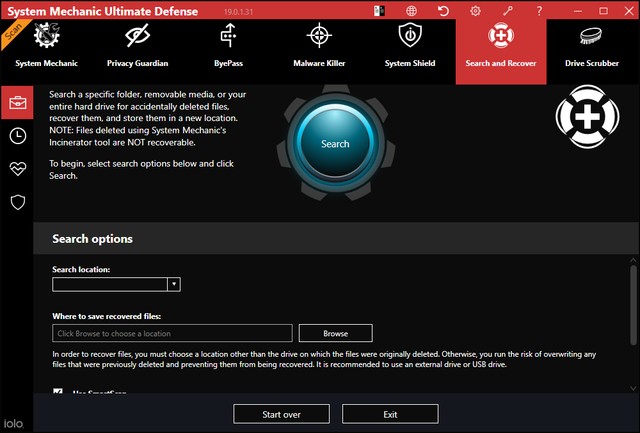Click inside the Search location combo box
Screen dimensions: 640x433
click(110, 284)
